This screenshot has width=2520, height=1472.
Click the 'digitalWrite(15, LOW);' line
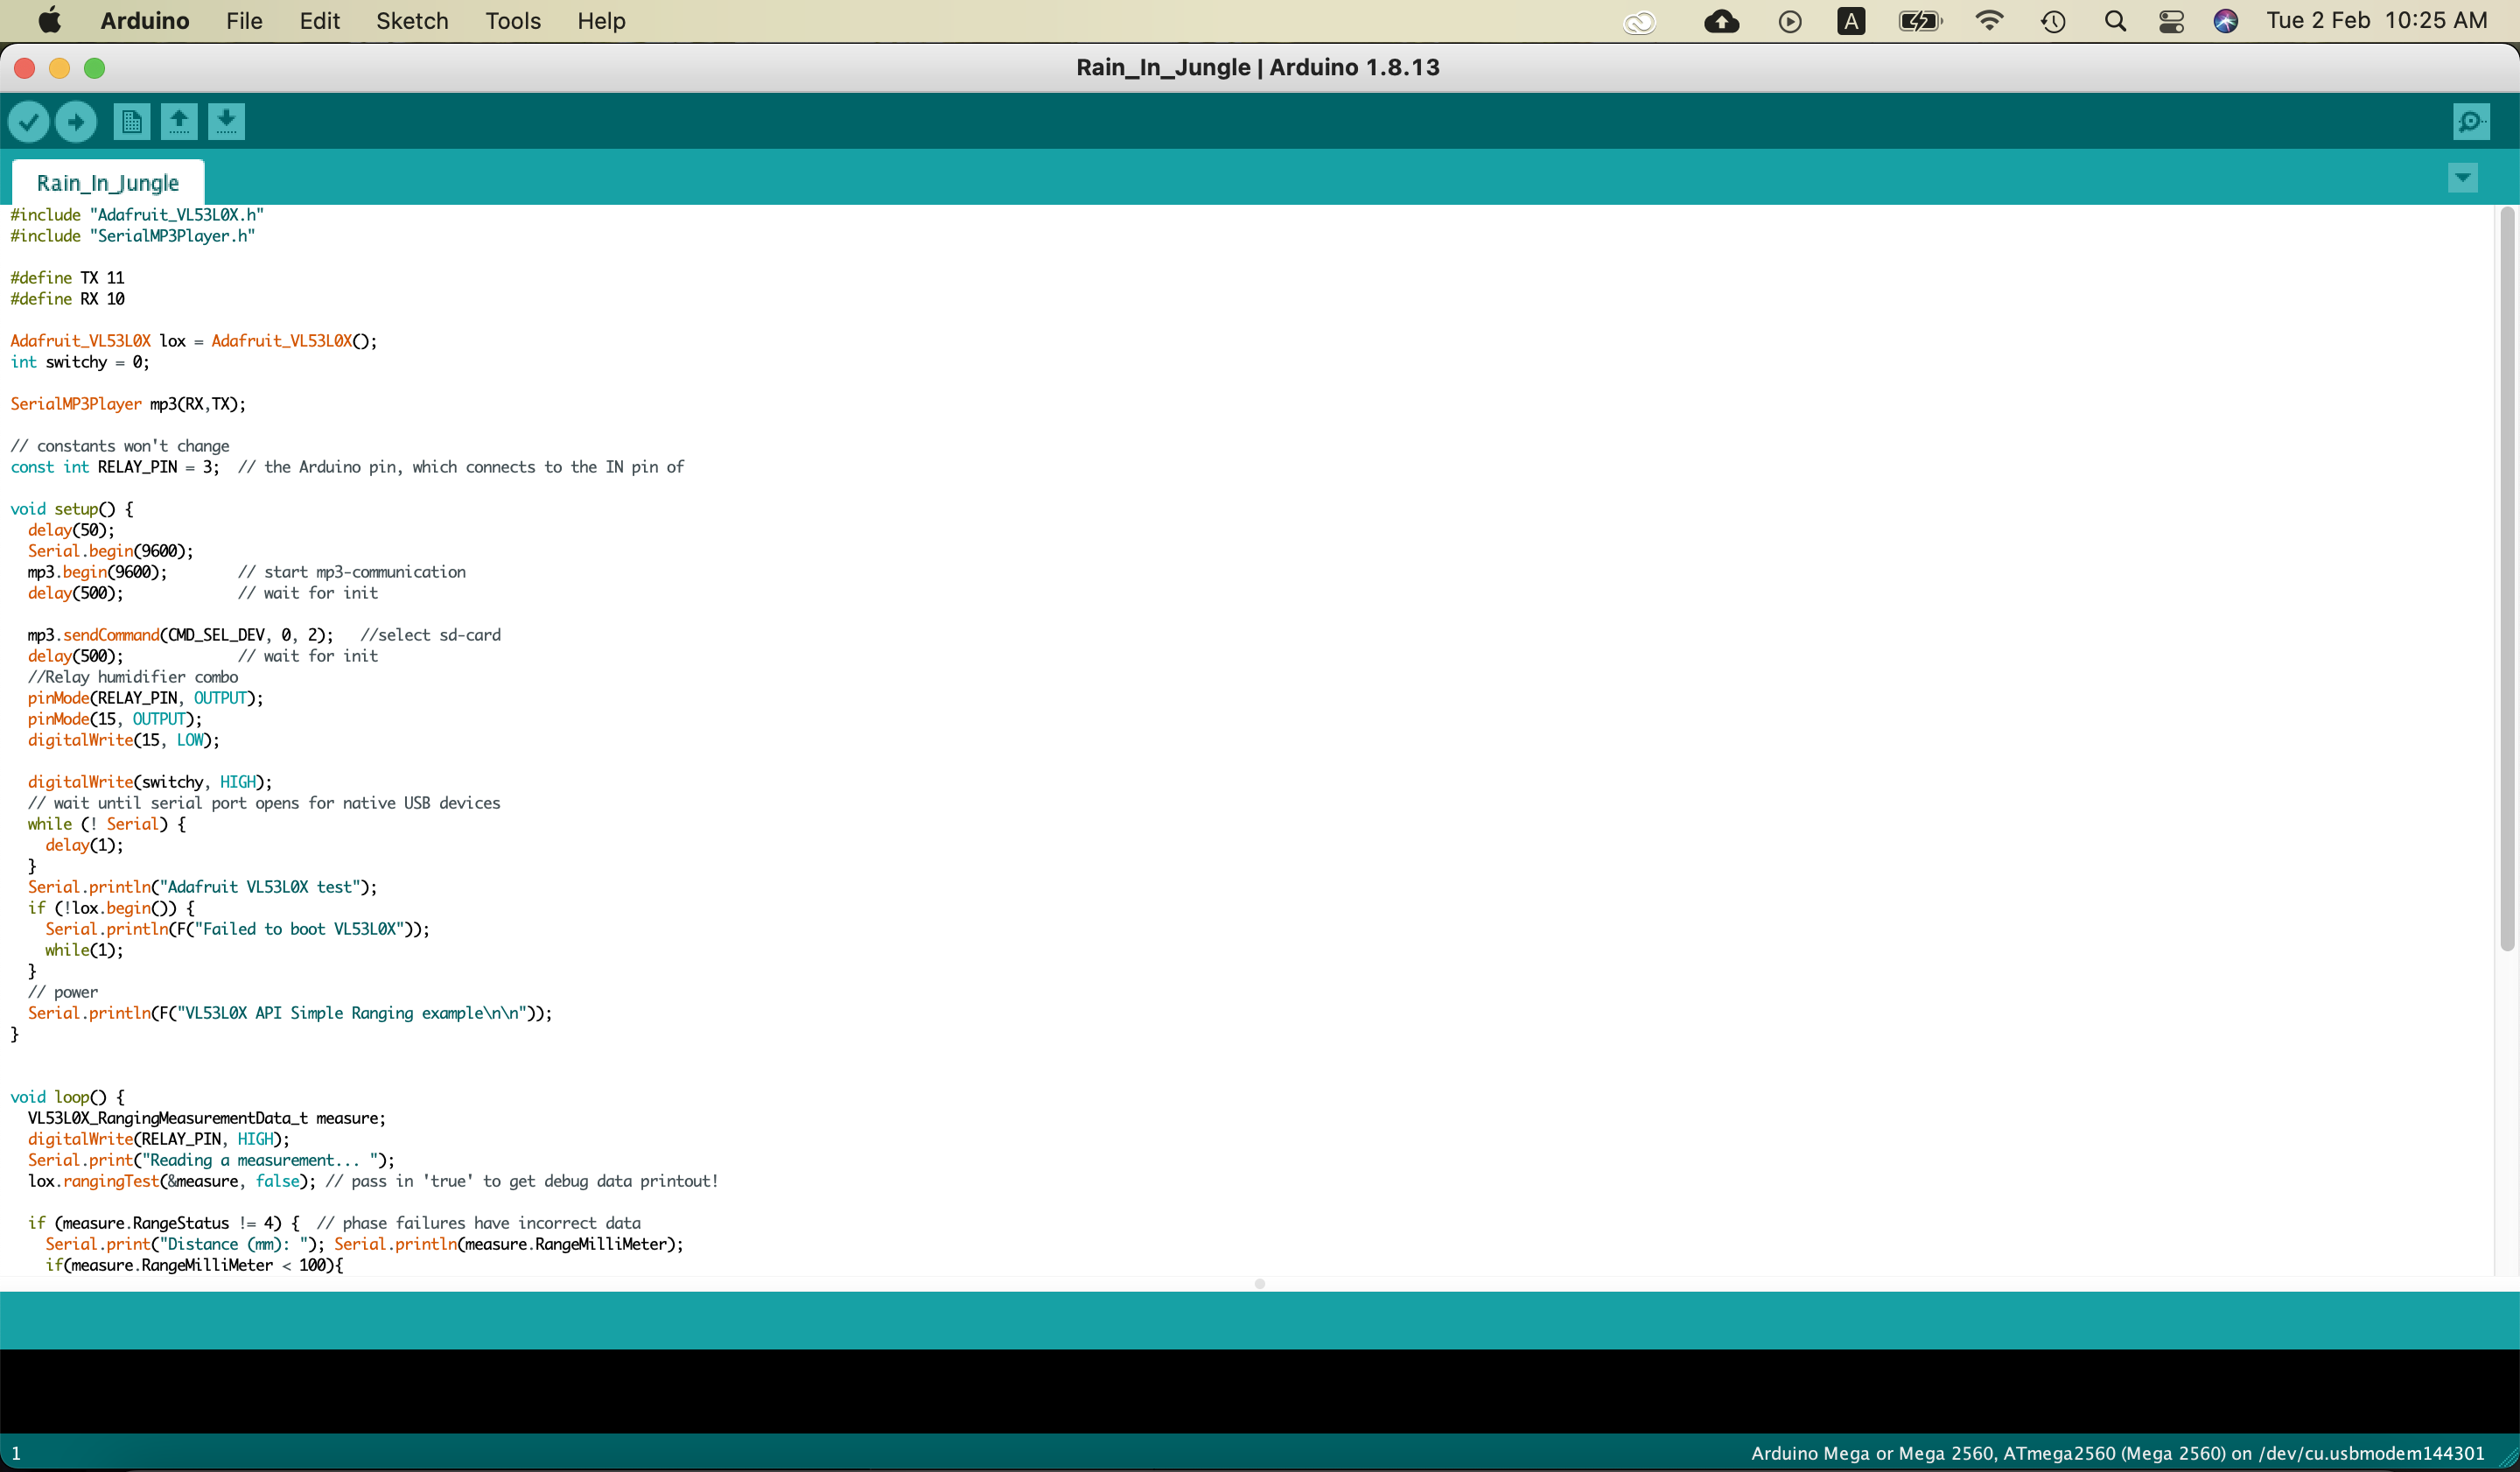click(124, 740)
